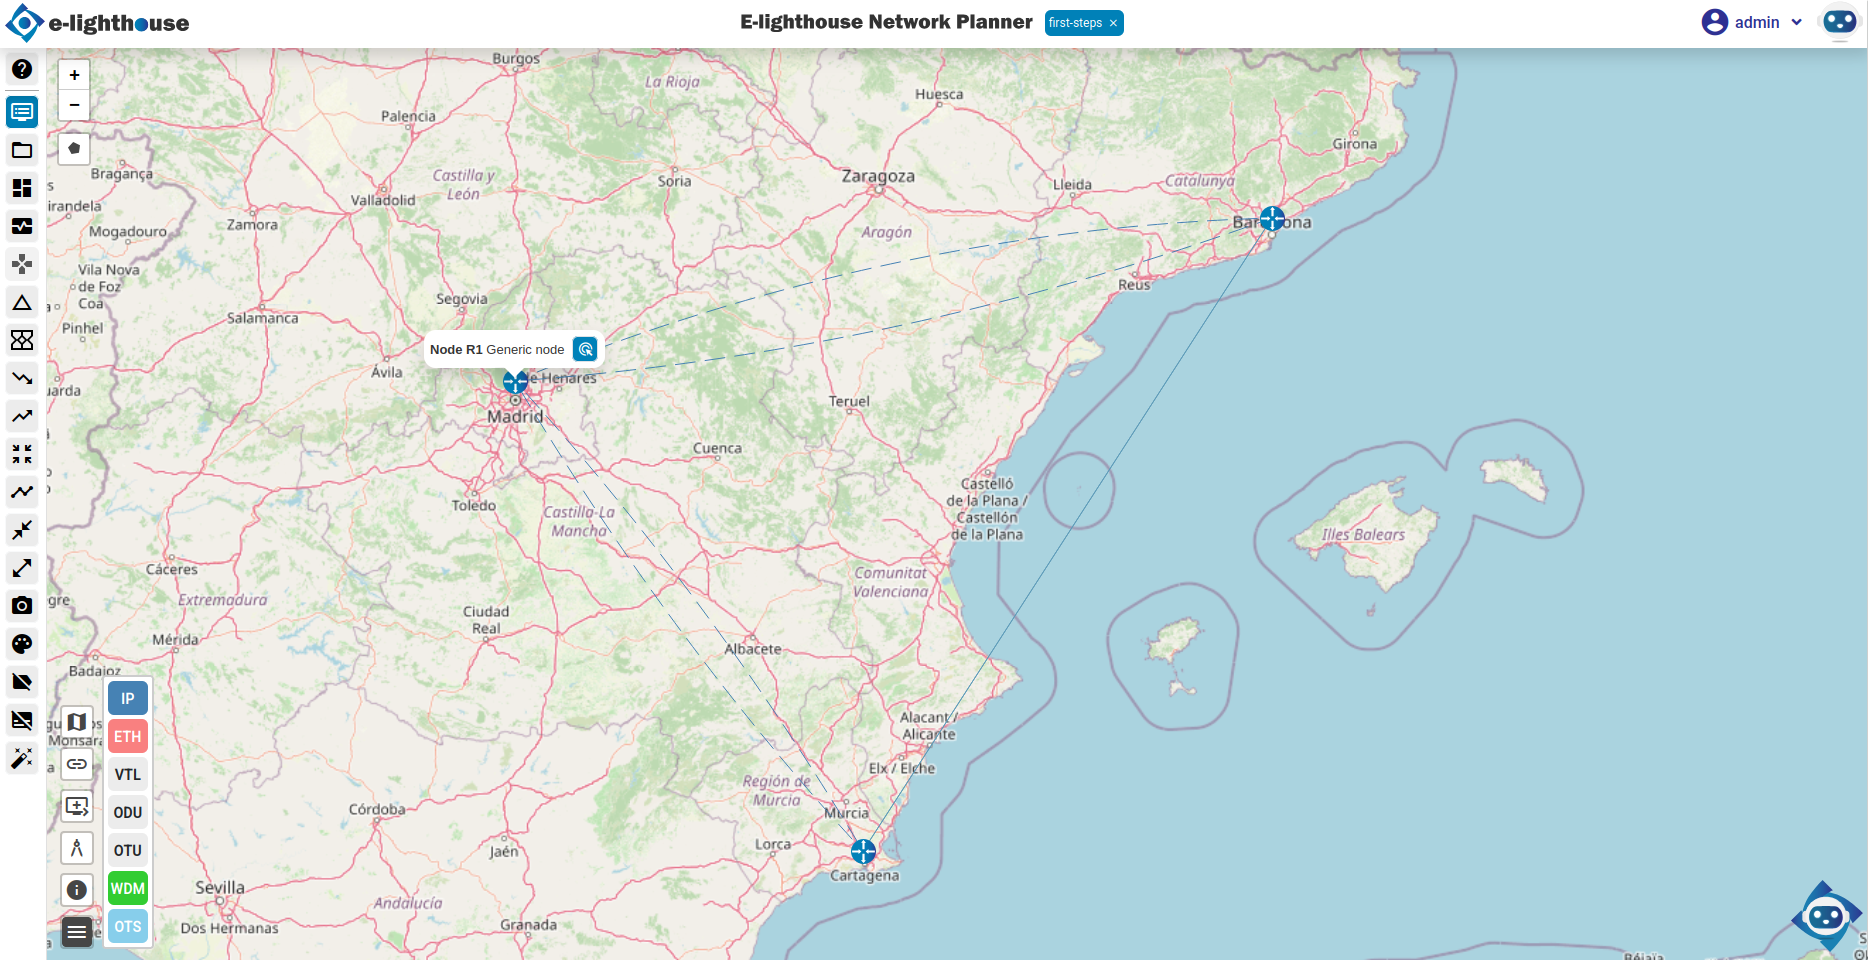Toggle the OTS layer button
Screen dimensions: 1868x960
(128, 927)
